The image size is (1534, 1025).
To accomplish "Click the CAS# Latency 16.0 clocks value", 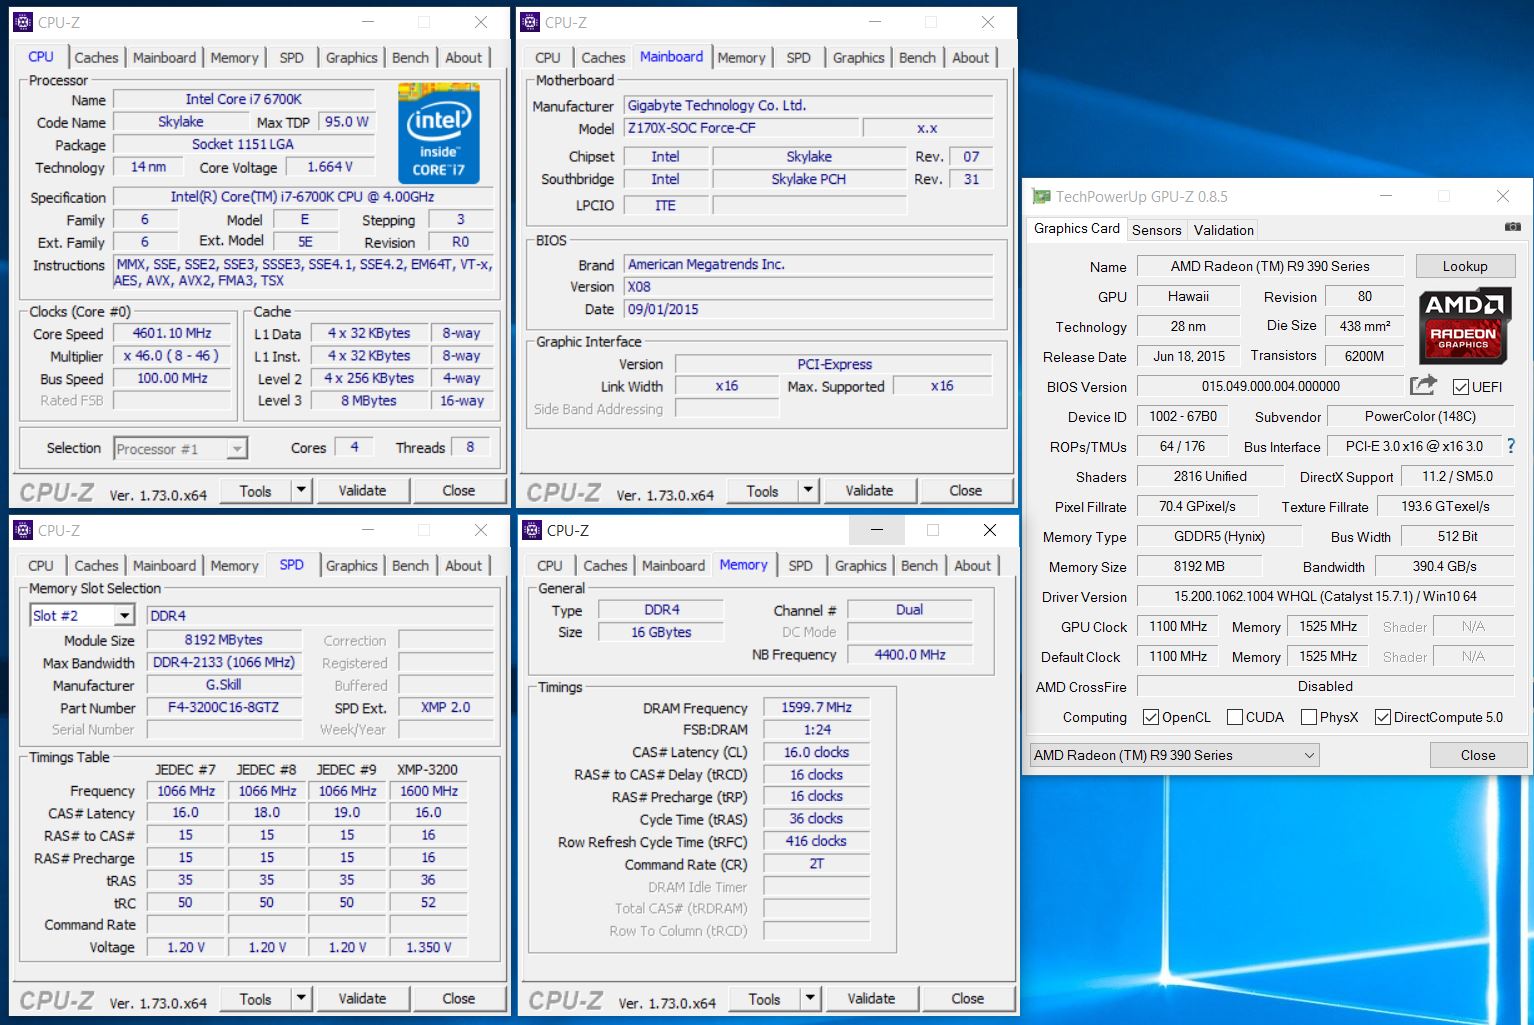I will pyautogui.click(x=816, y=752).
